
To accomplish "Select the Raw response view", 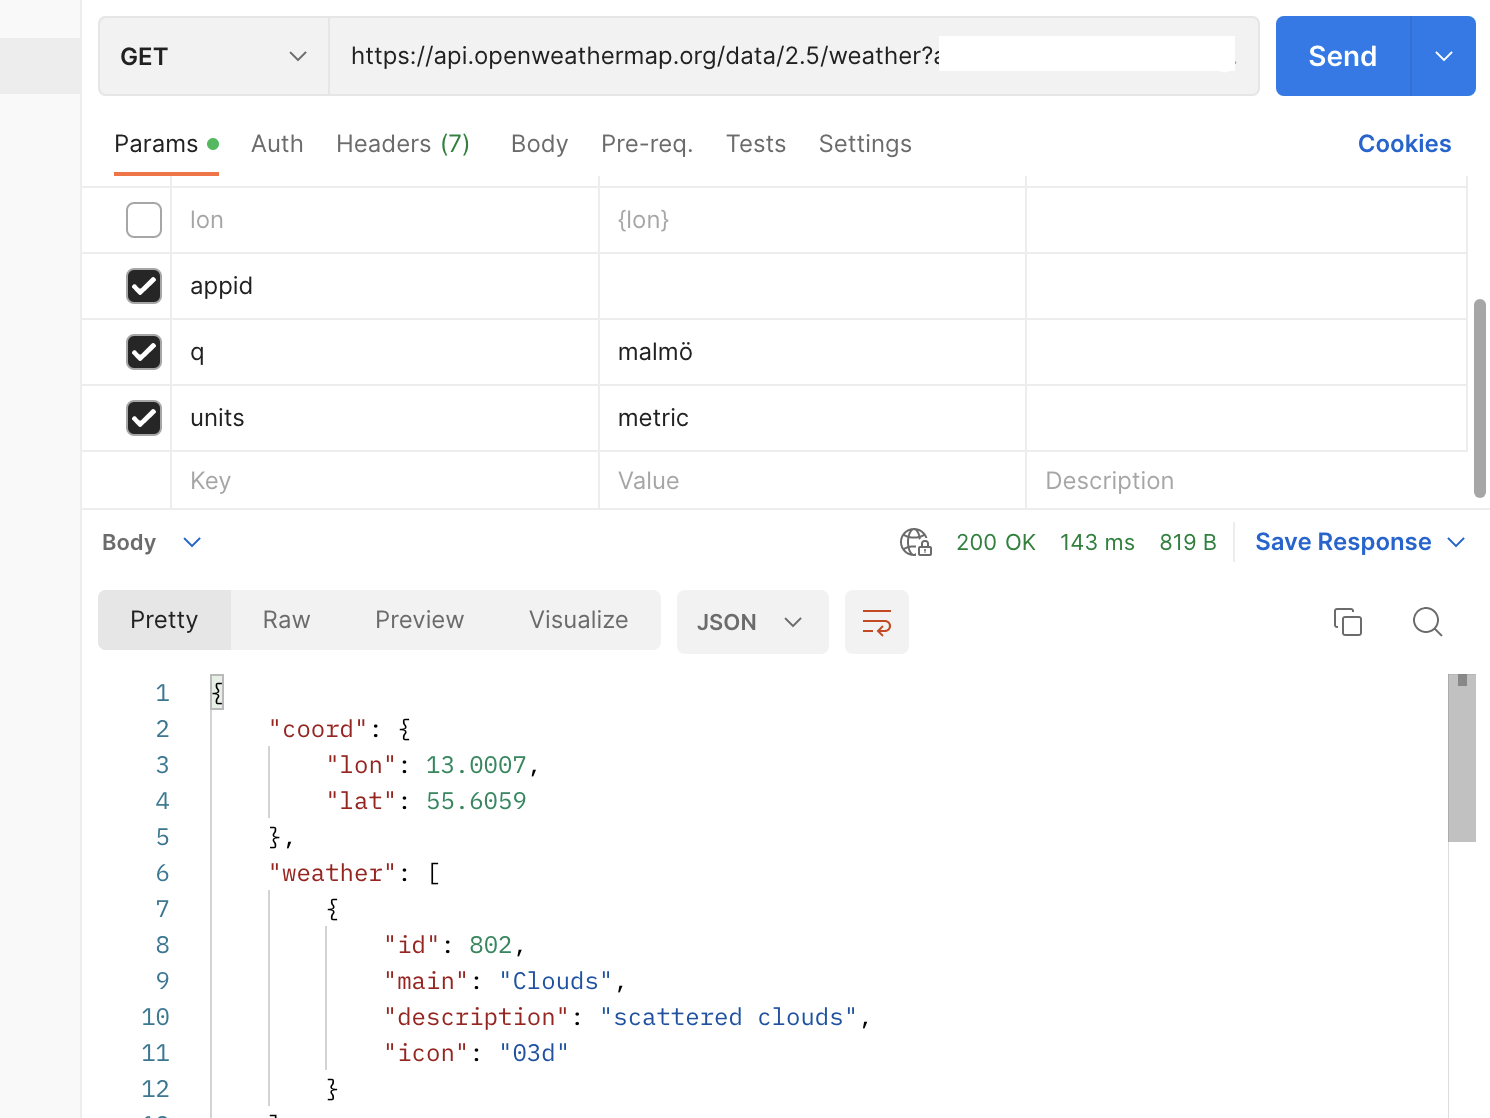I will click(x=286, y=620).
